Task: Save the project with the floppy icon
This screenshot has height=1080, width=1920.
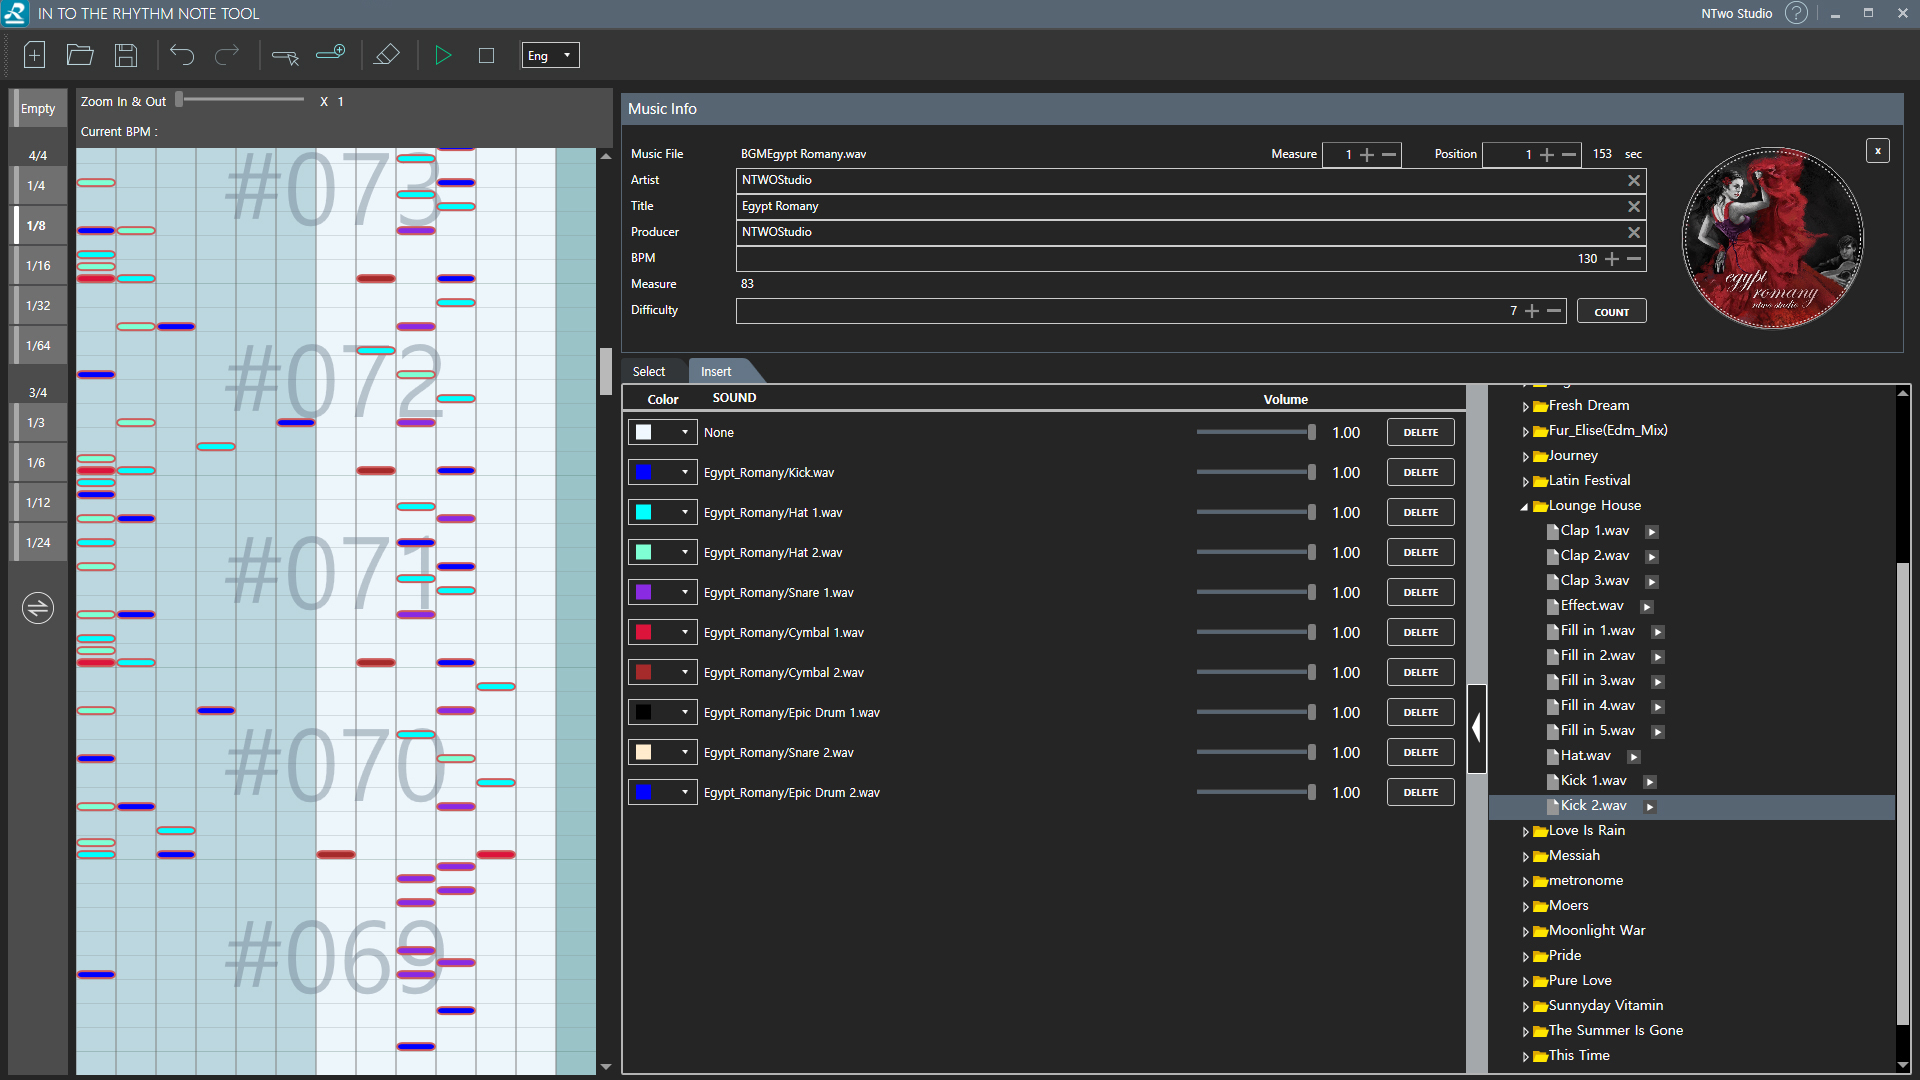Action: tap(126, 55)
